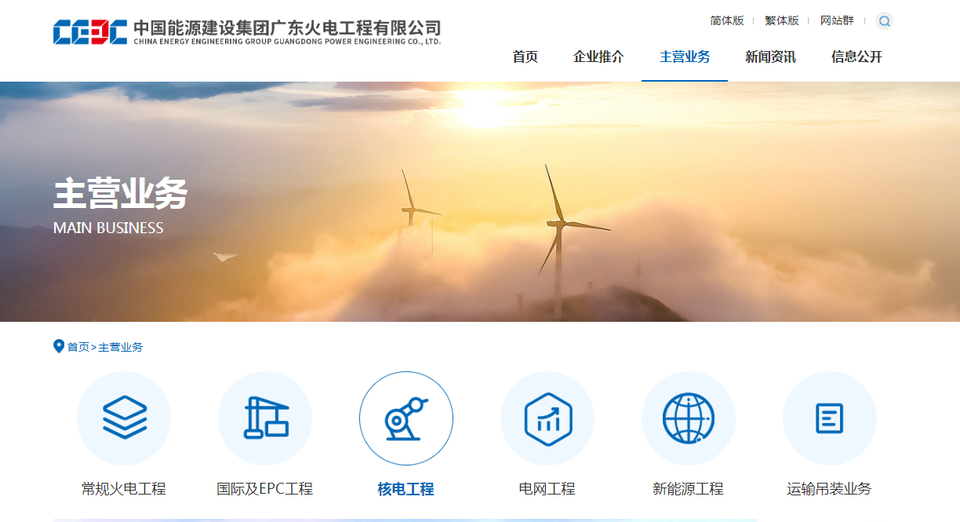Click the search magnifier icon
The image size is (960, 522).
pyautogui.click(x=884, y=21)
